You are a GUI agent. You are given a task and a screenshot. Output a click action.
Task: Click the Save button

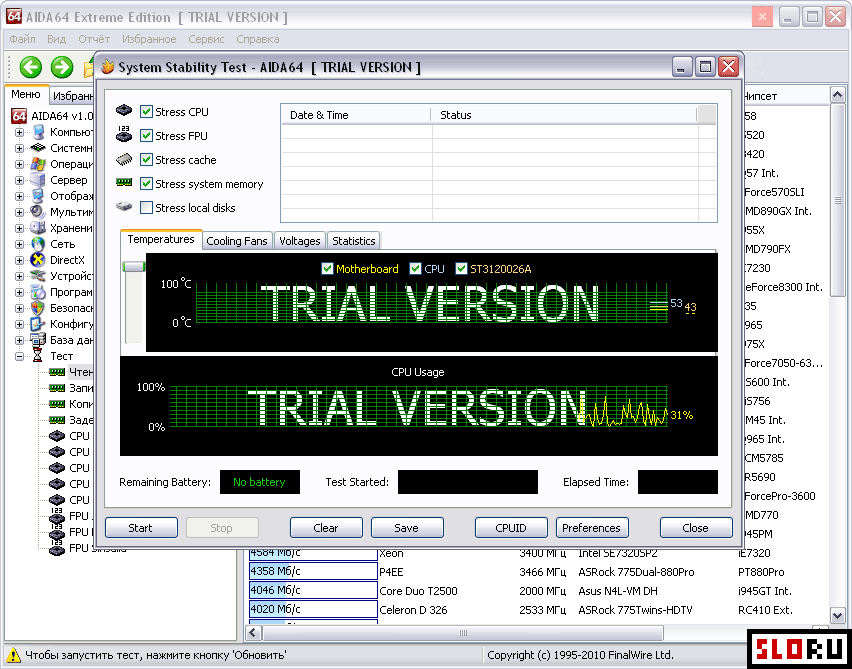point(407,528)
